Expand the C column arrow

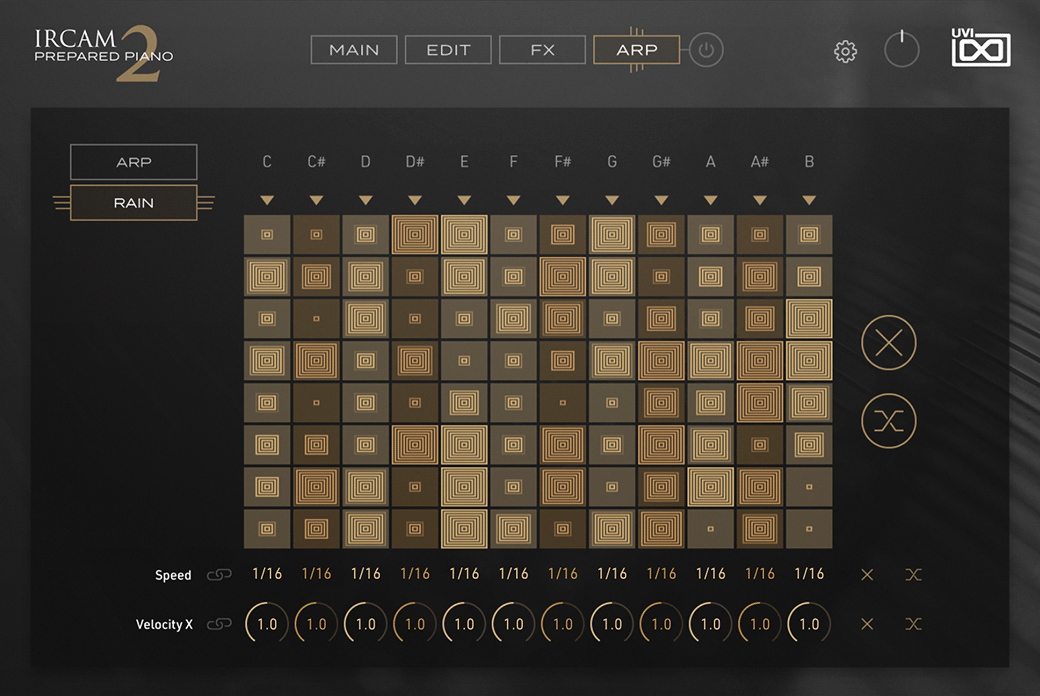pyautogui.click(x=267, y=200)
